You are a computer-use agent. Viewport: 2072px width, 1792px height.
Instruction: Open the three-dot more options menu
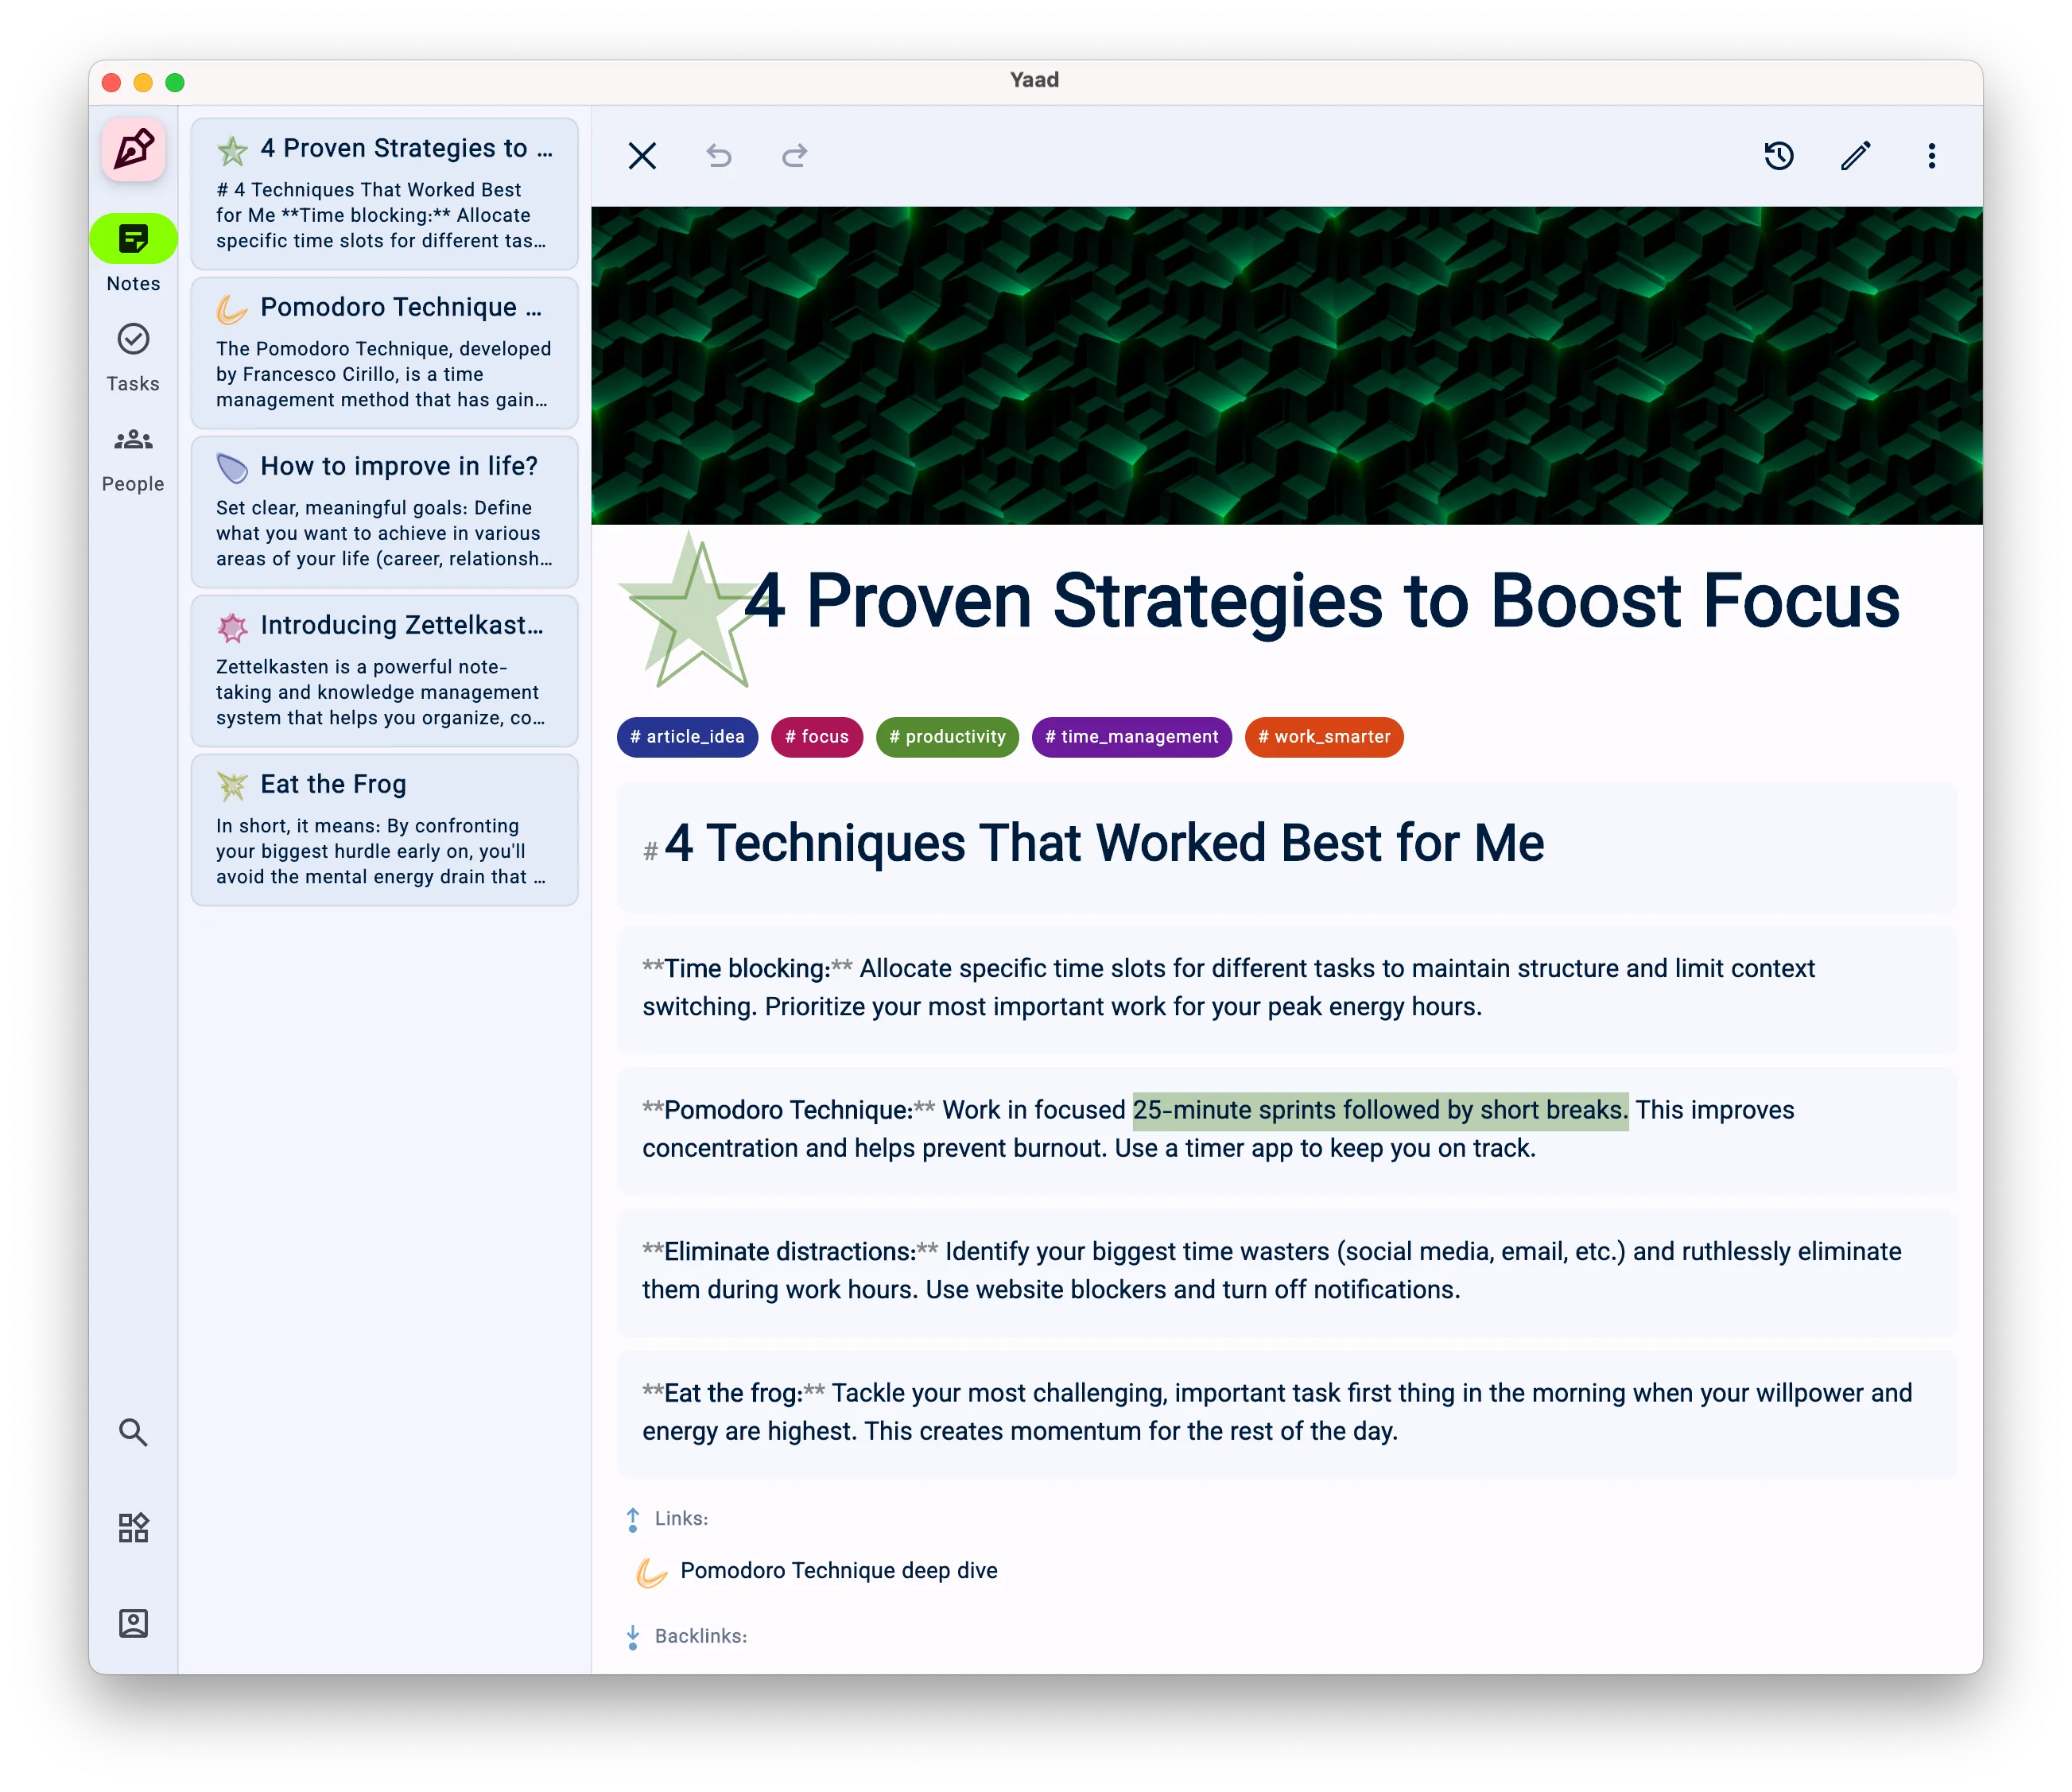1931,156
